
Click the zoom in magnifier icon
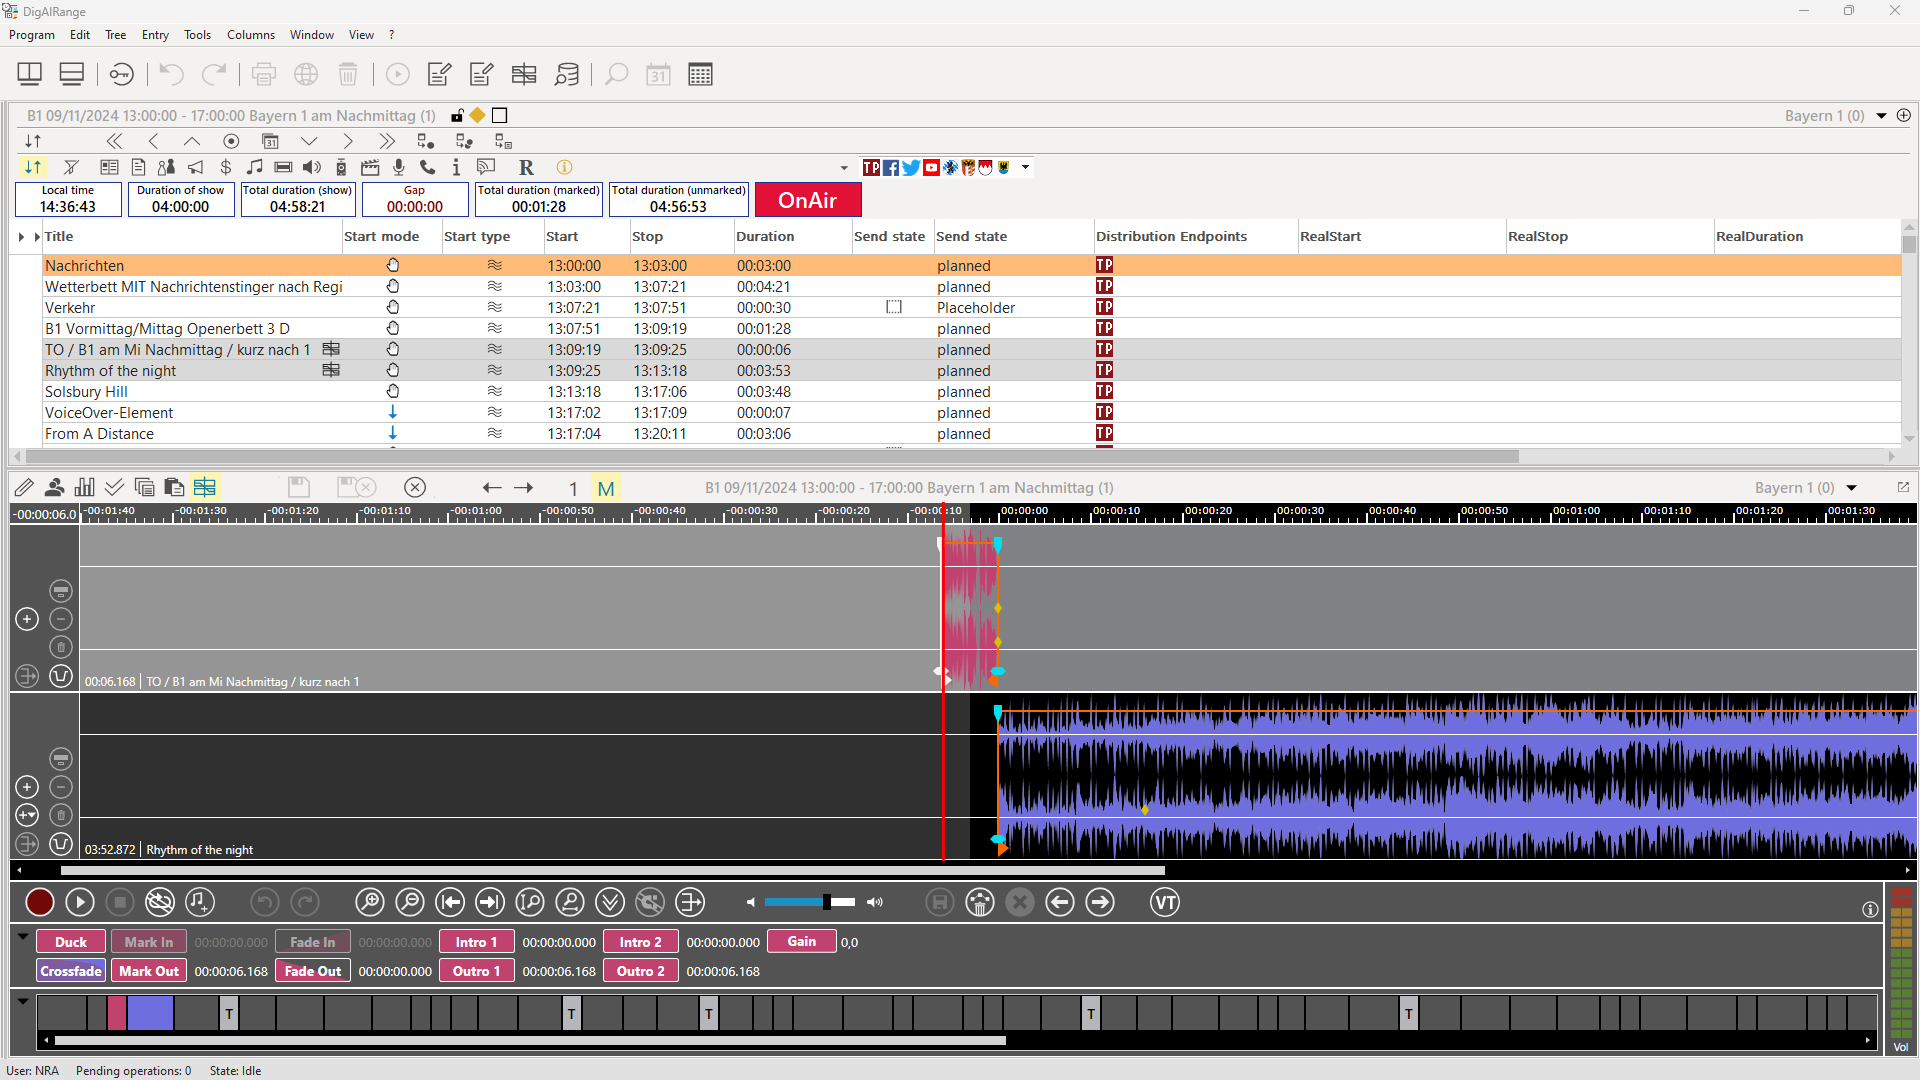[x=369, y=903]
